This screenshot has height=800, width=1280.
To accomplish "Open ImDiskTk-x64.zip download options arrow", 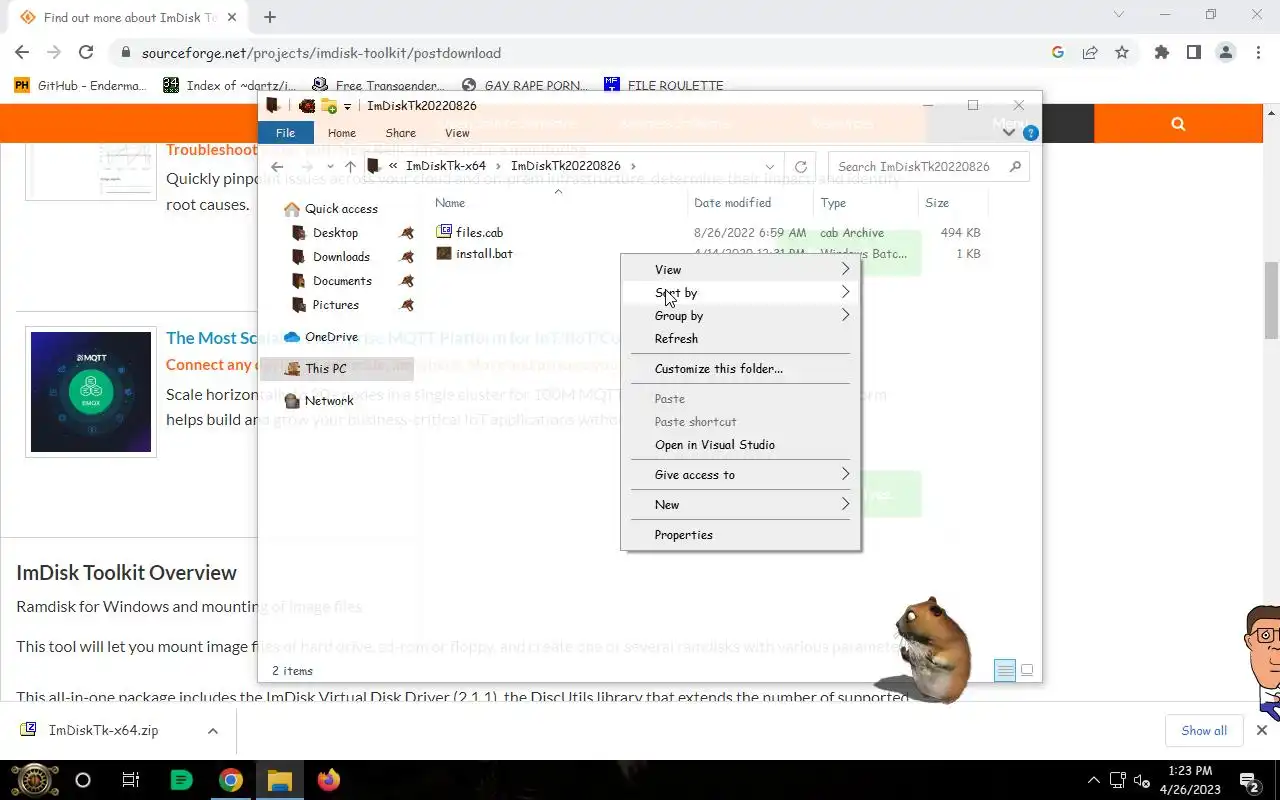I will pyautogui.click(x=213, y=731).
